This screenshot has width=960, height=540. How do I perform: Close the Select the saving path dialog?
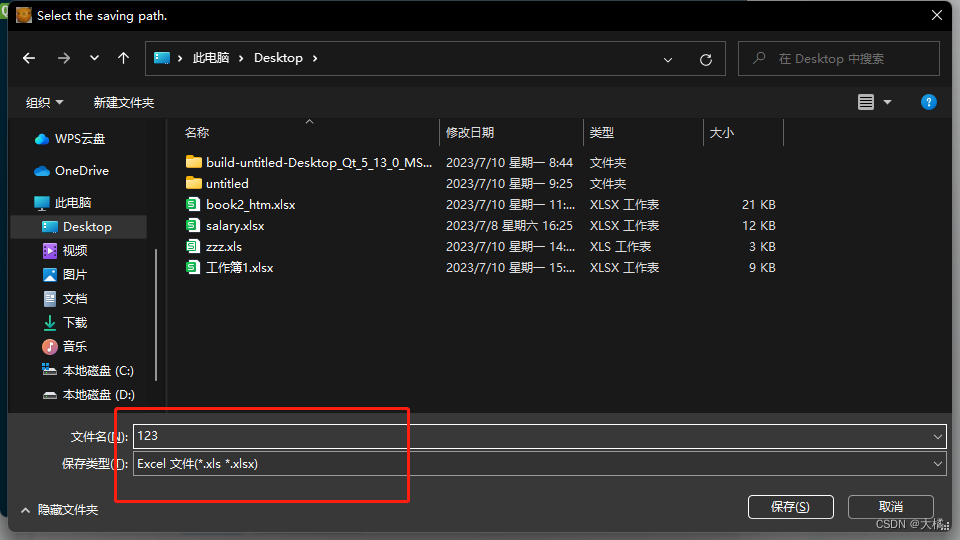coord(937,15)
